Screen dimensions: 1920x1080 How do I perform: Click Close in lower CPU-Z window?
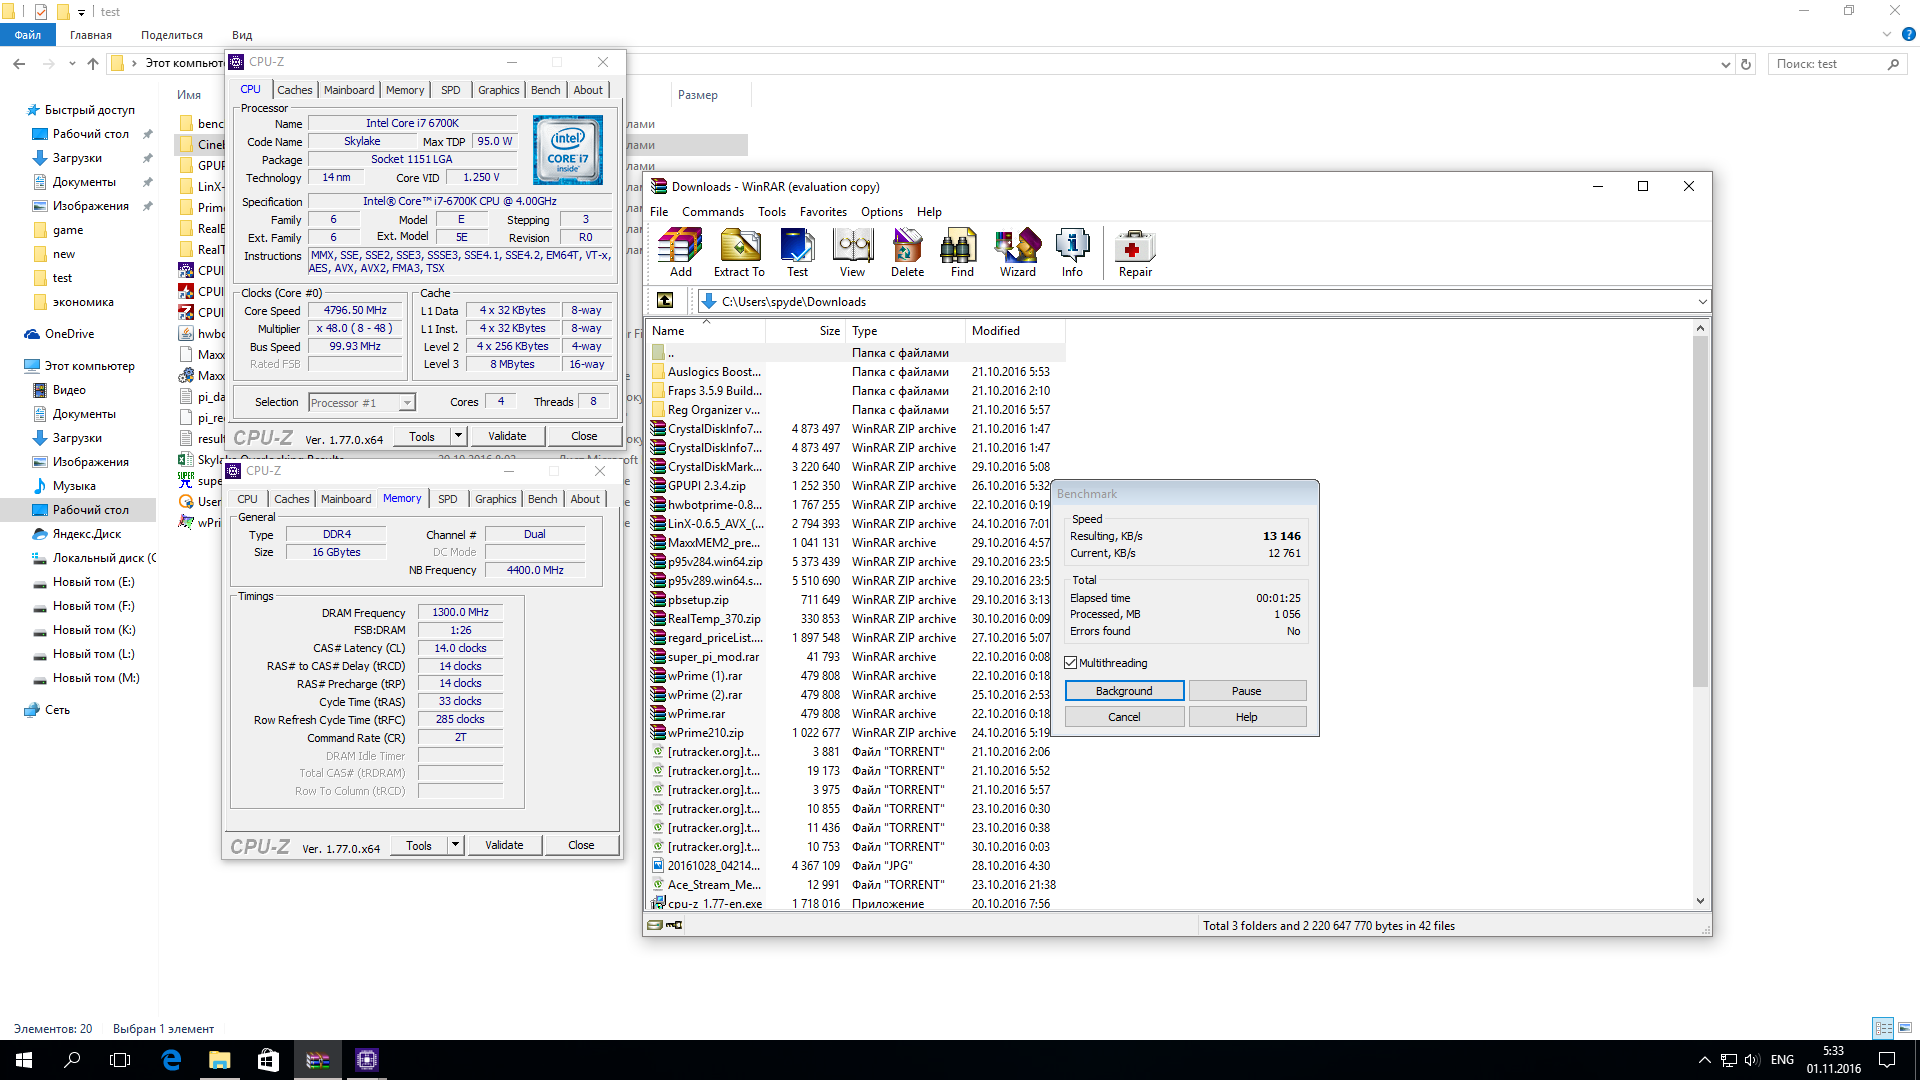pos(581,845)
